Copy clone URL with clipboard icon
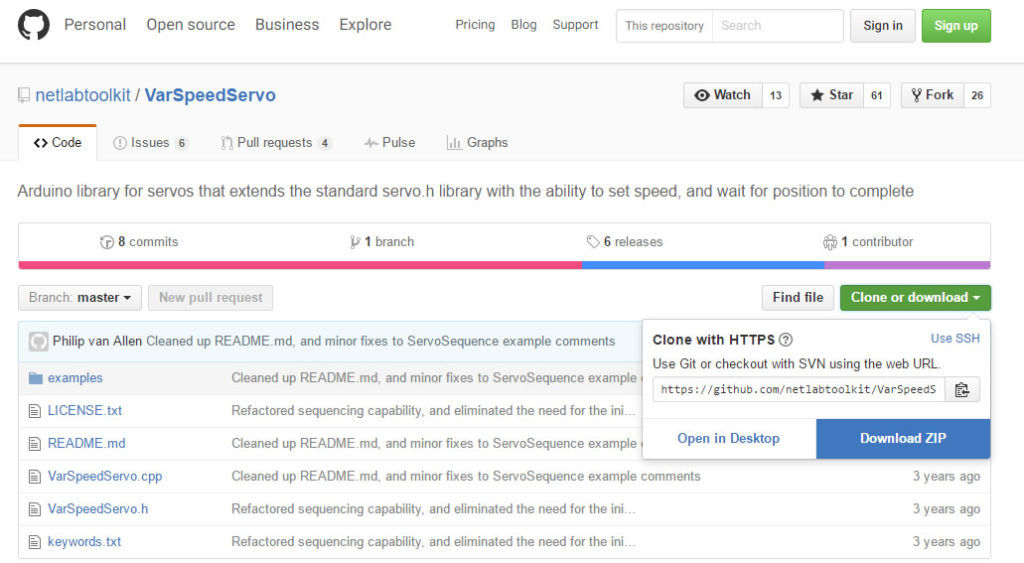 pos(962,390)
